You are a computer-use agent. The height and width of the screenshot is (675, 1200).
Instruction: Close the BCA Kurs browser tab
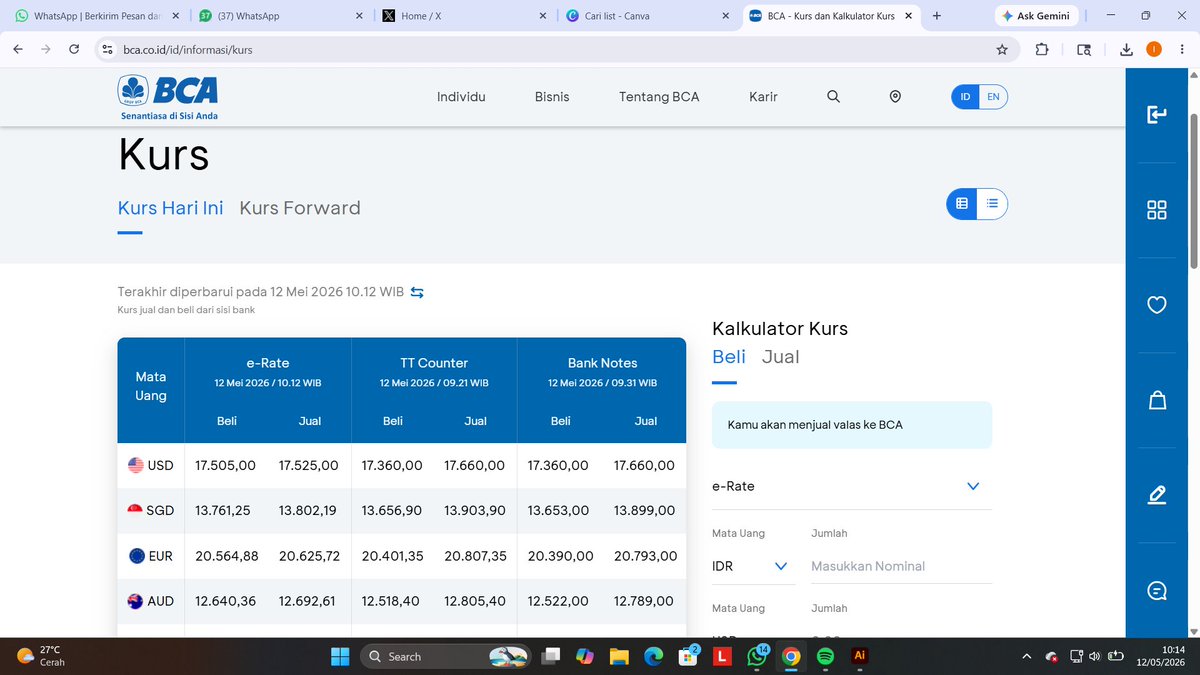907,16
